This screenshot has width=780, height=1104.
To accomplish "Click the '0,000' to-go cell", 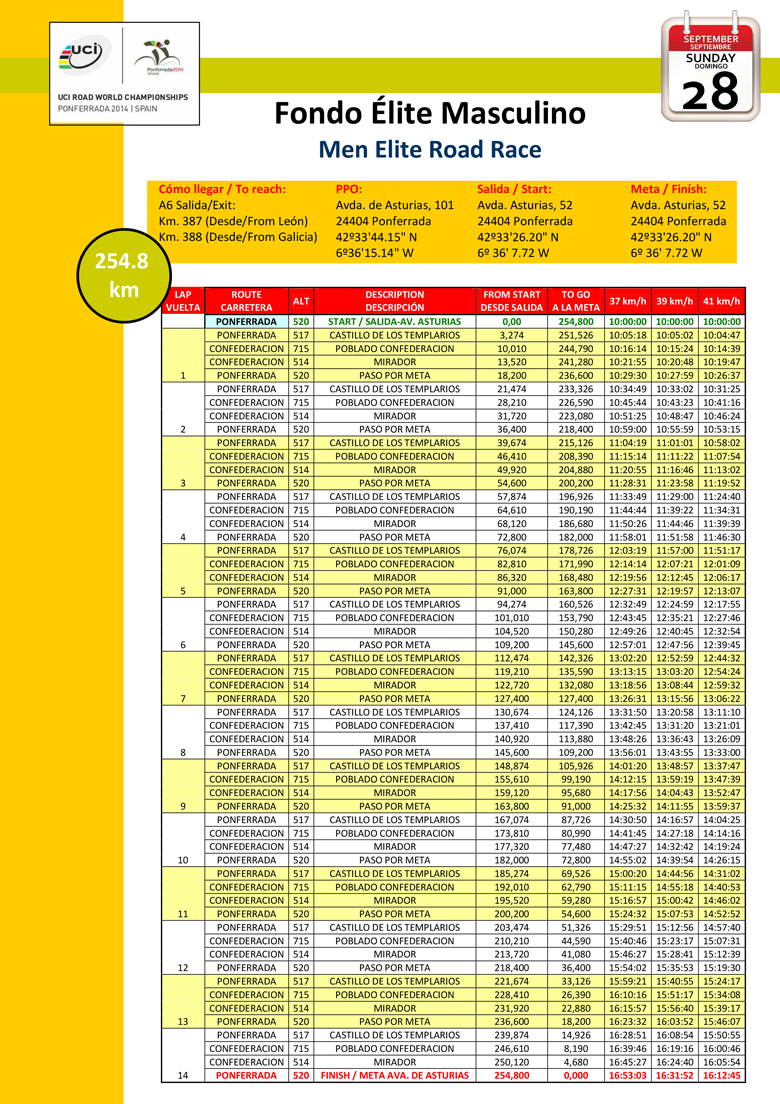I will coord(576,1076).
